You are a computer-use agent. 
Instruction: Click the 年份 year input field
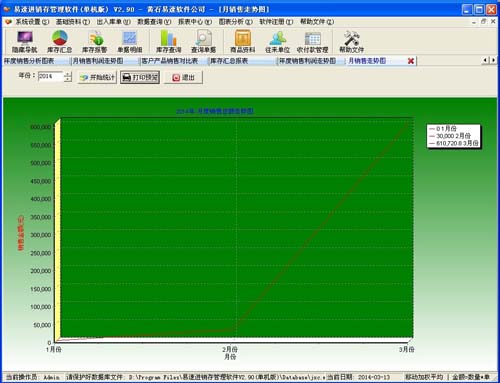[51, 76]
